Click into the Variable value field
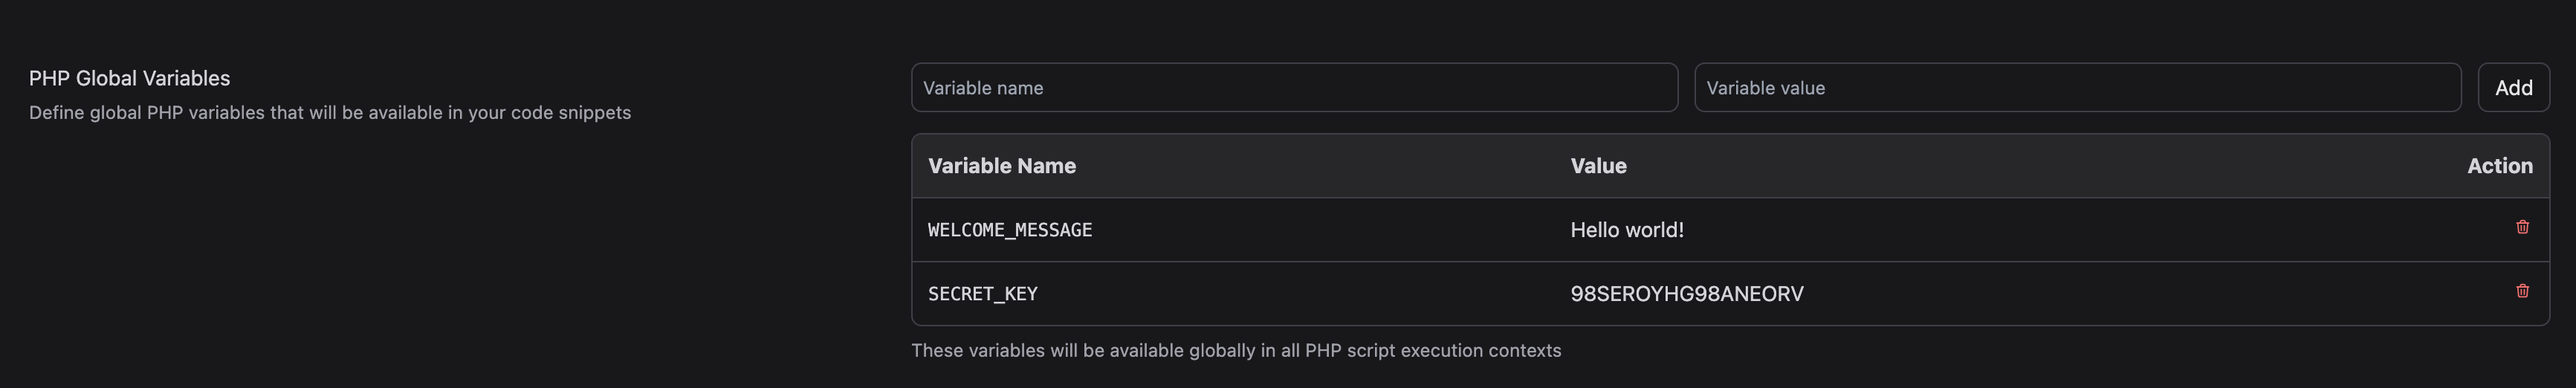The image size is (2576, 388). 2077,88
